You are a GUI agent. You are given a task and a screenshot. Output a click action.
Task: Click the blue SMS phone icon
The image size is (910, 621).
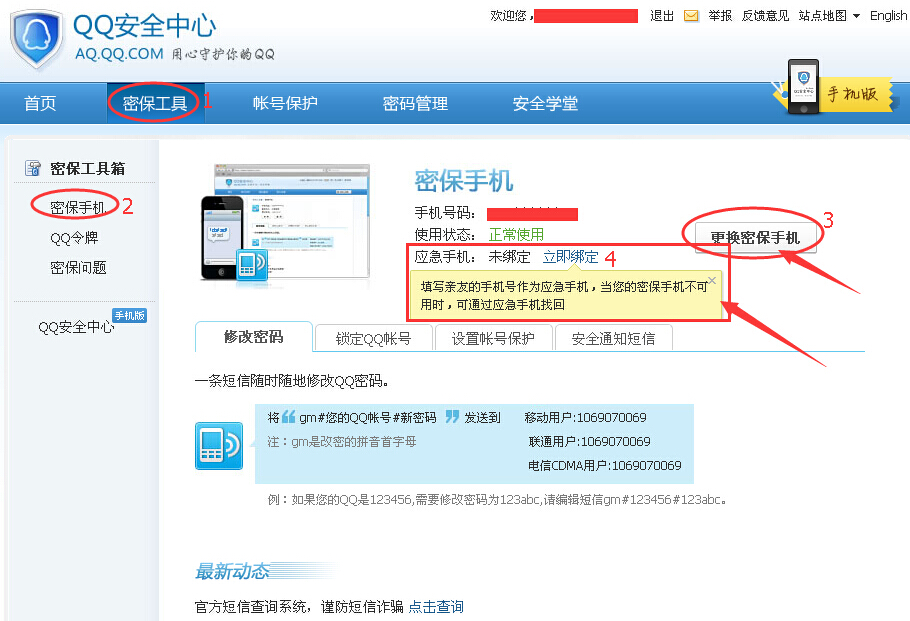click(x=219, y=446)
